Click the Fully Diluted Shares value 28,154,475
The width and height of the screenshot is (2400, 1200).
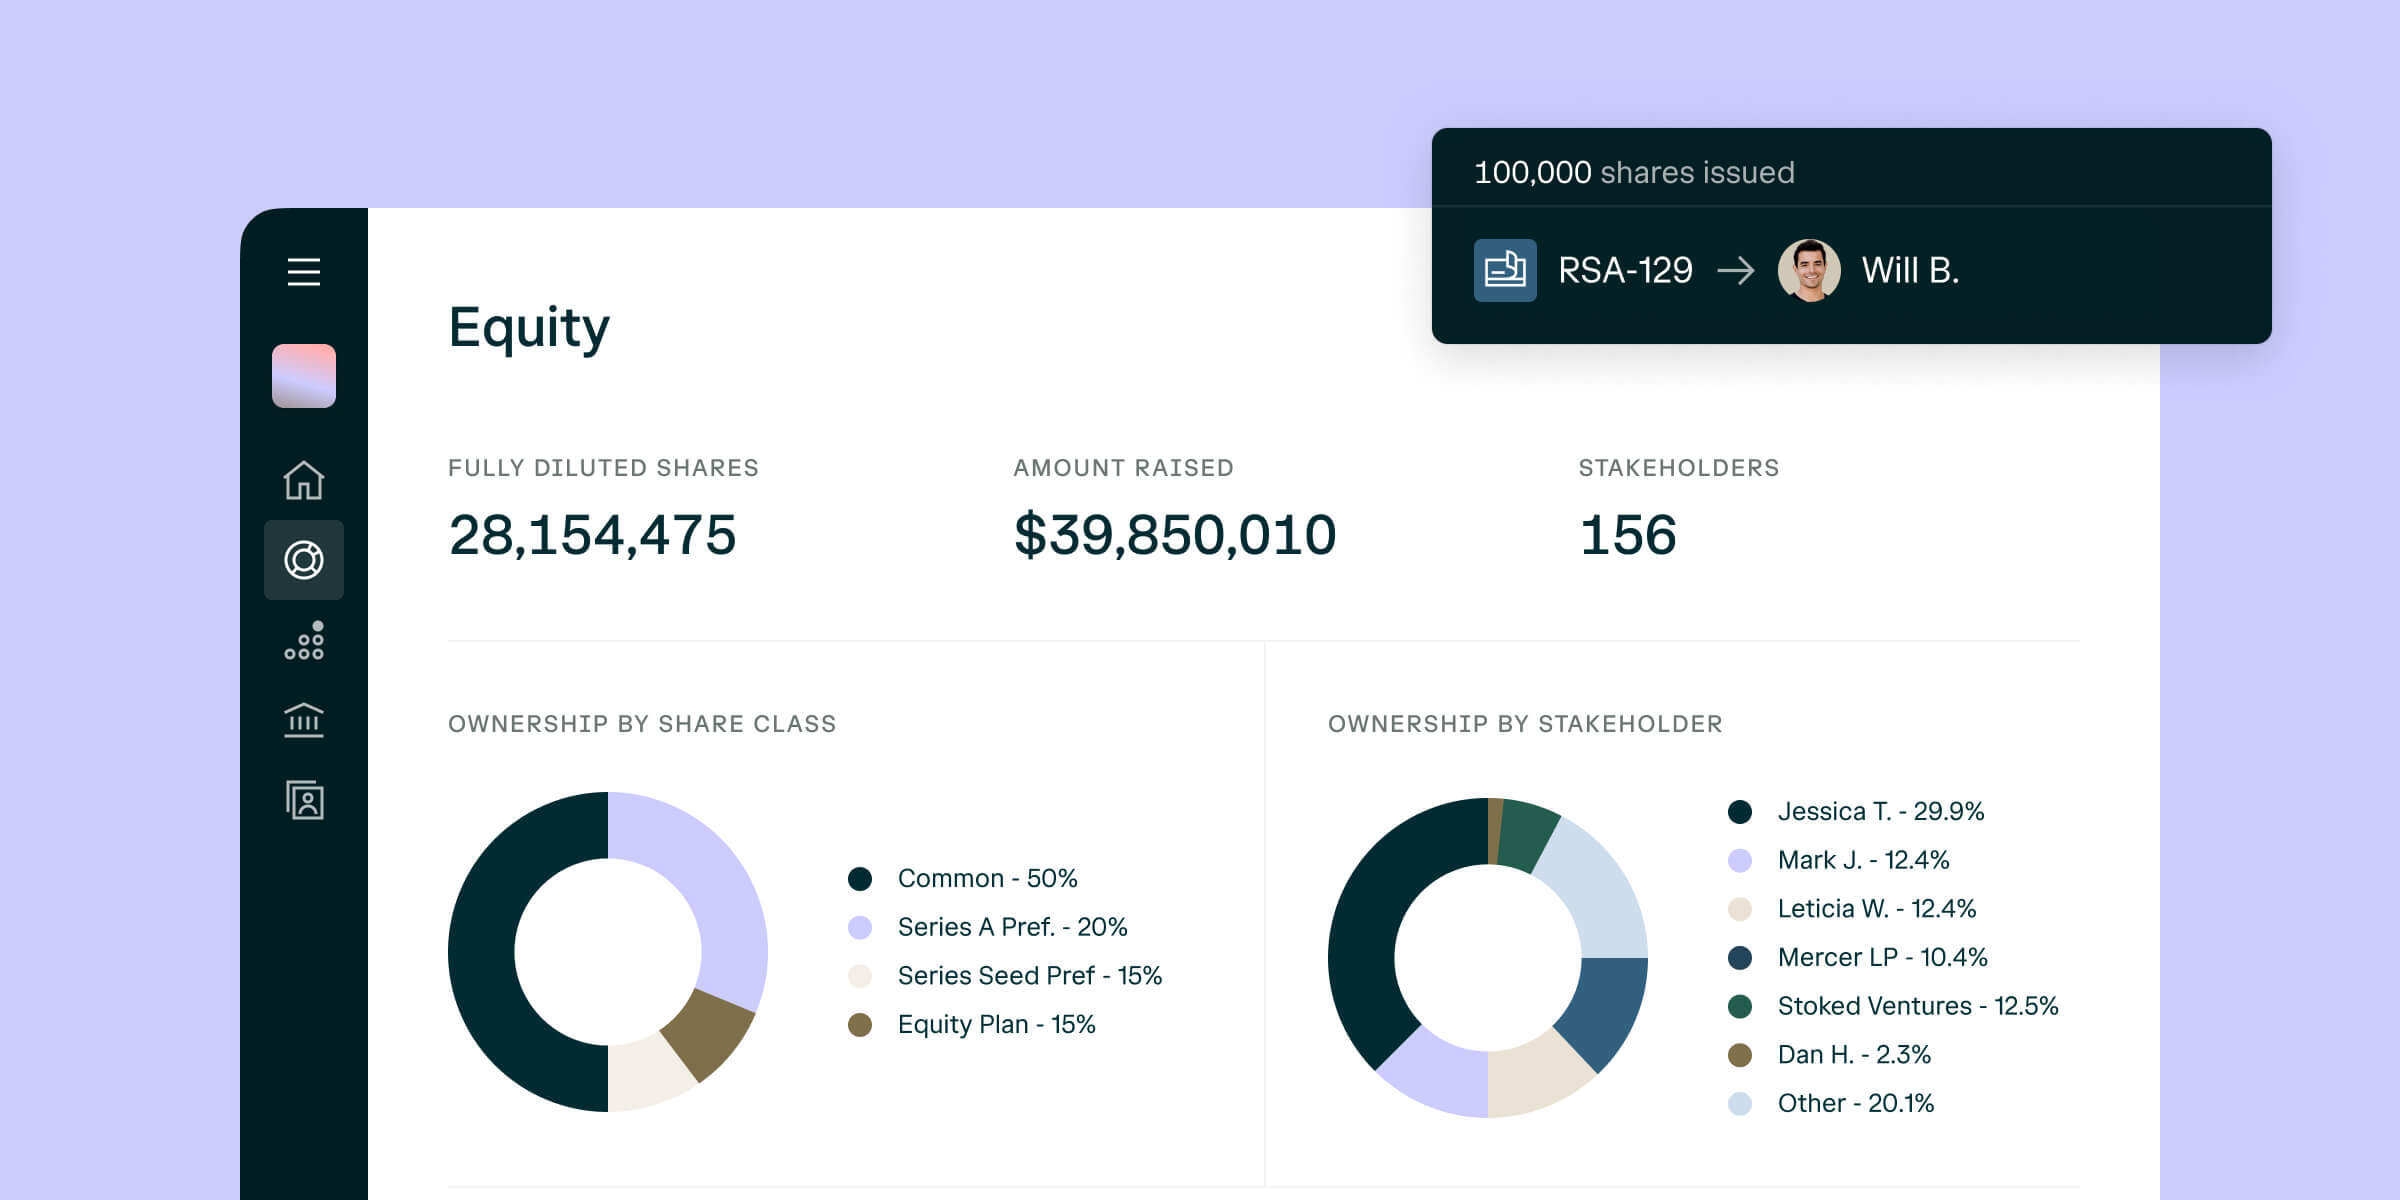[593, 536]
